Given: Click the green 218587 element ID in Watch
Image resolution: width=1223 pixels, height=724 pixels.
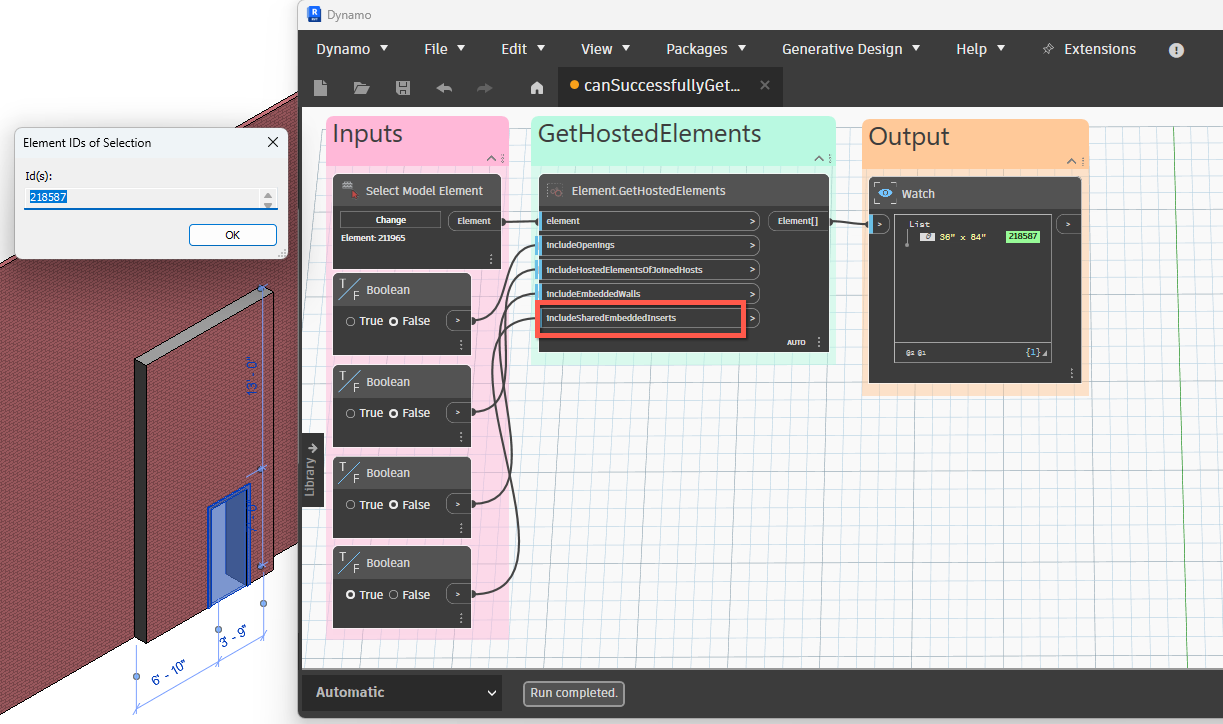Looking at the screenshot, I should coord(1023,237).
